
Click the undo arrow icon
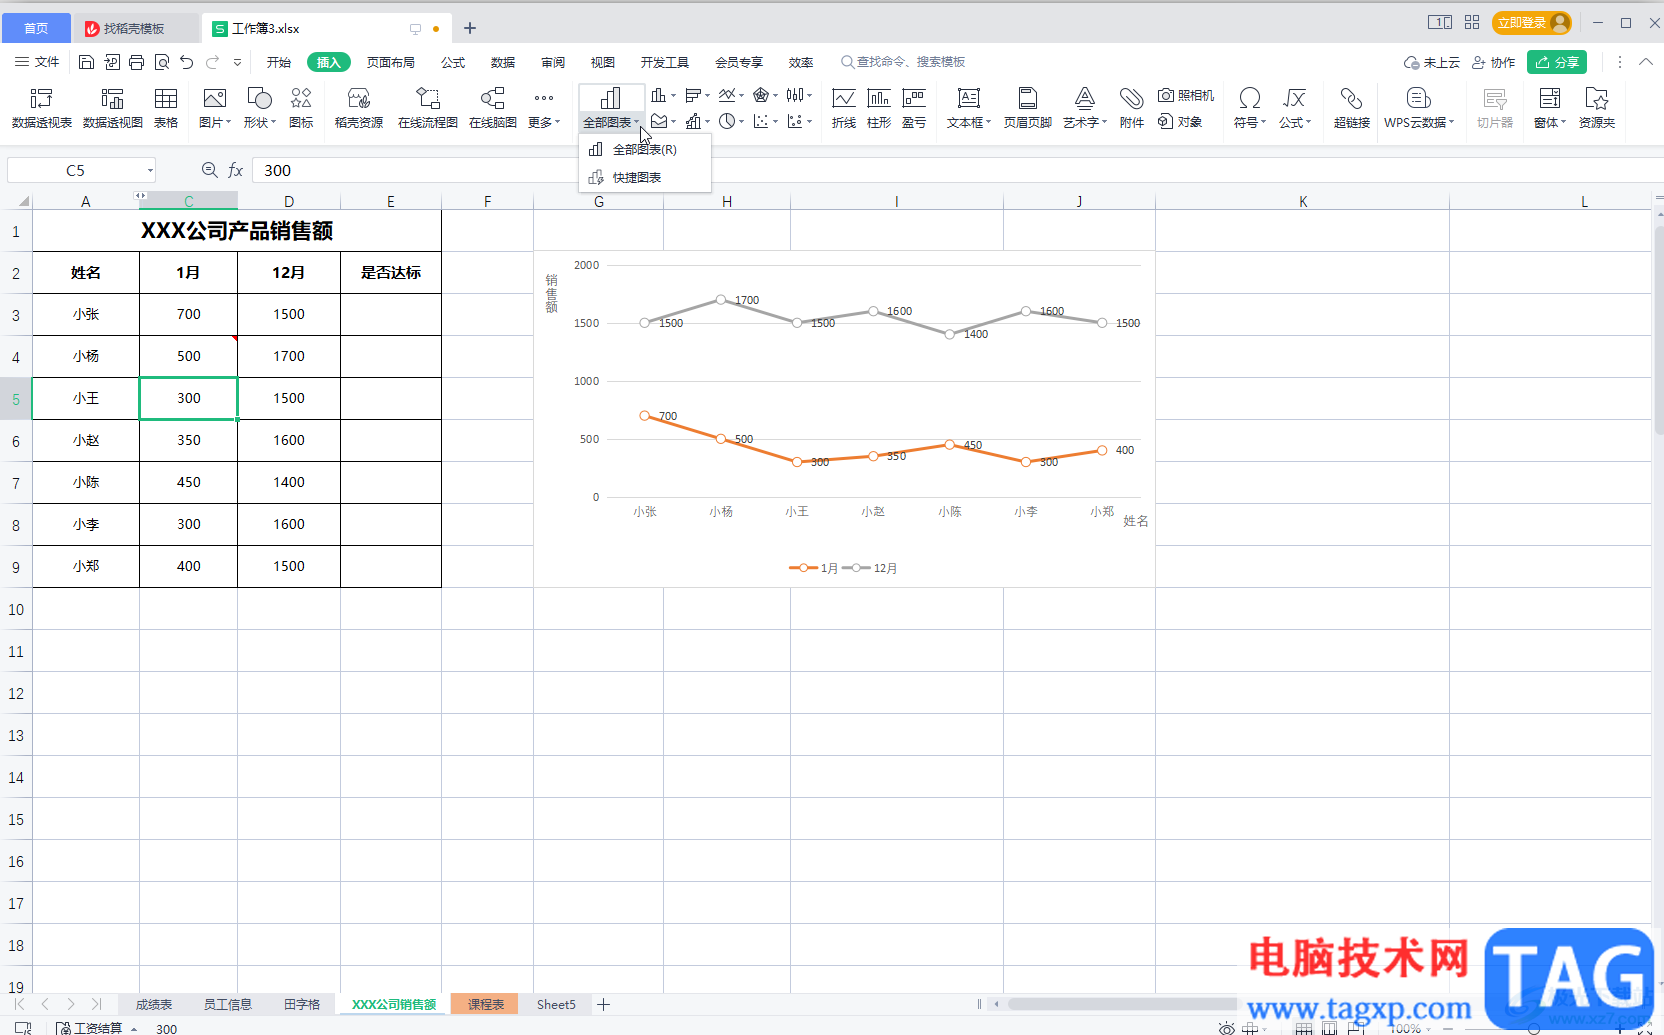[x=186, y=62]
